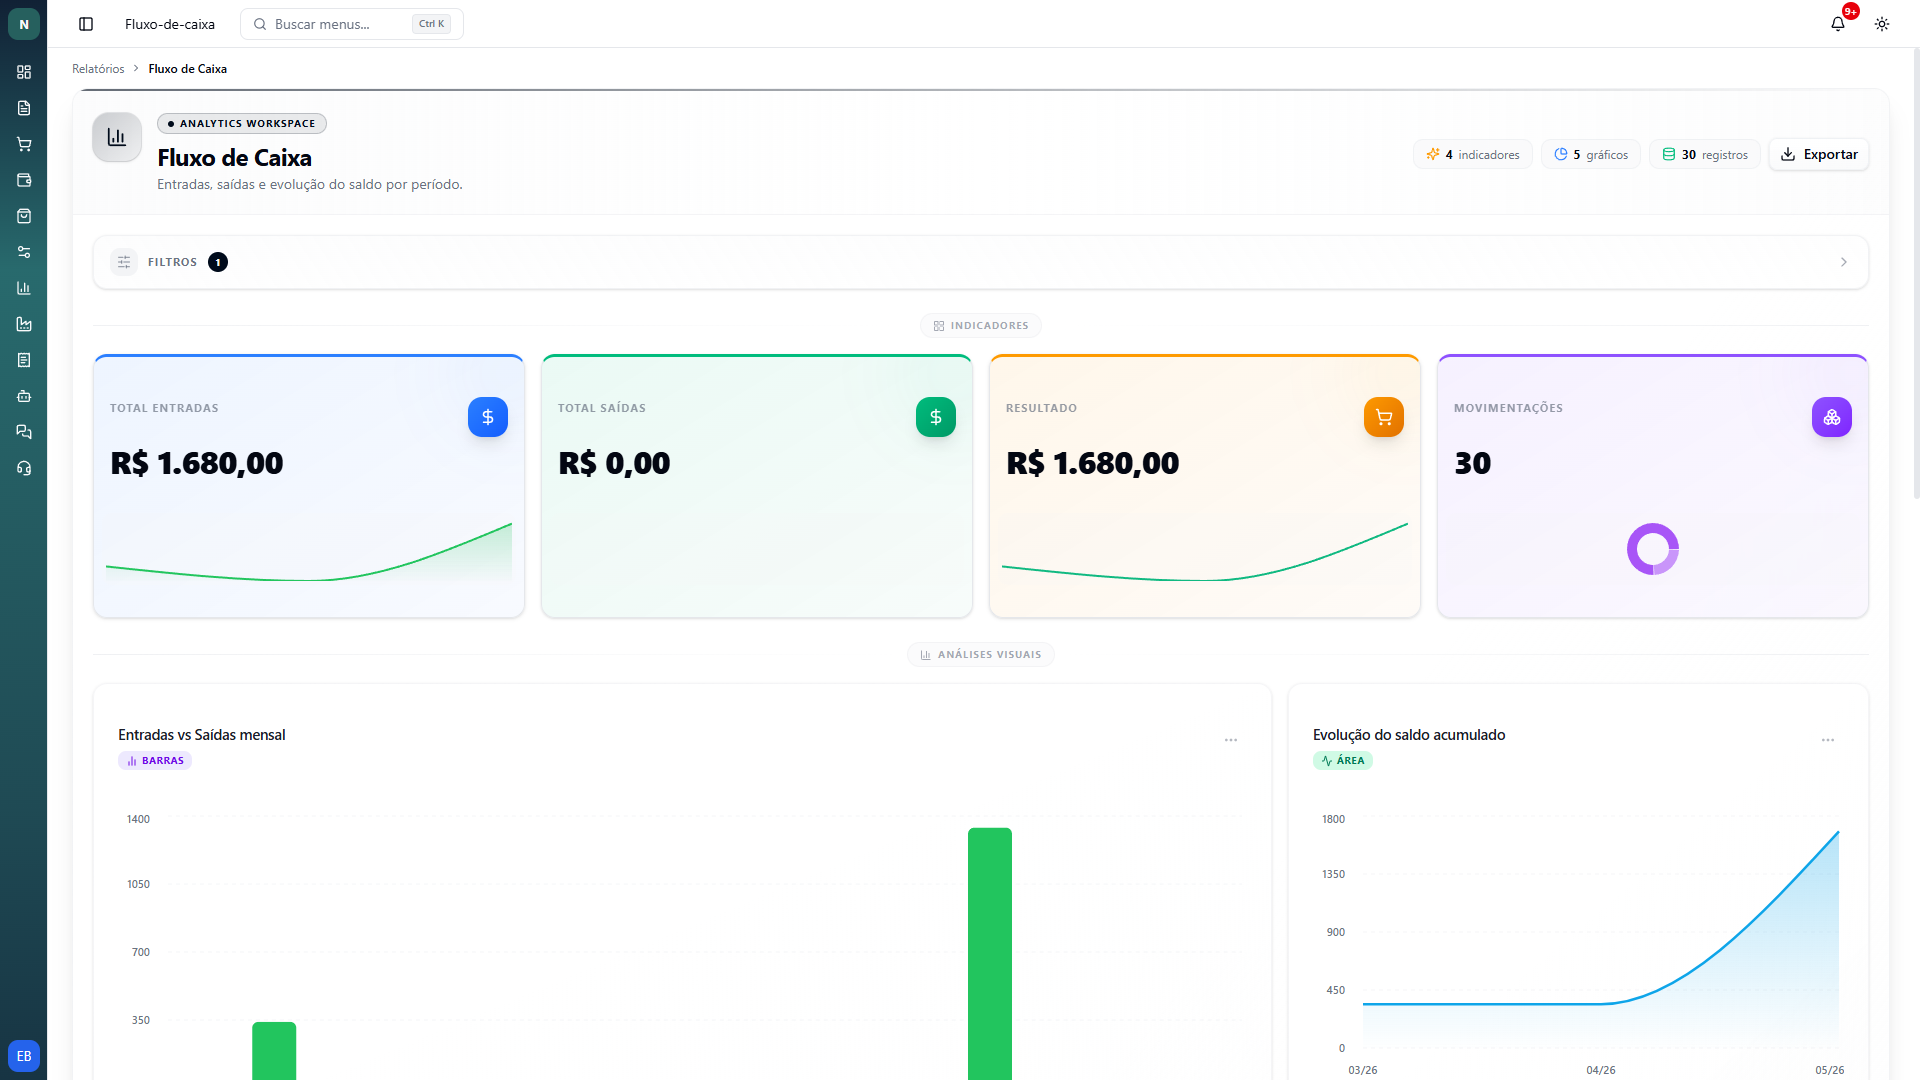Viewport: 1920px width, 1080px height.
Task: Open the bar chart reports sidebar icon
Action: (x=24, y=288)
